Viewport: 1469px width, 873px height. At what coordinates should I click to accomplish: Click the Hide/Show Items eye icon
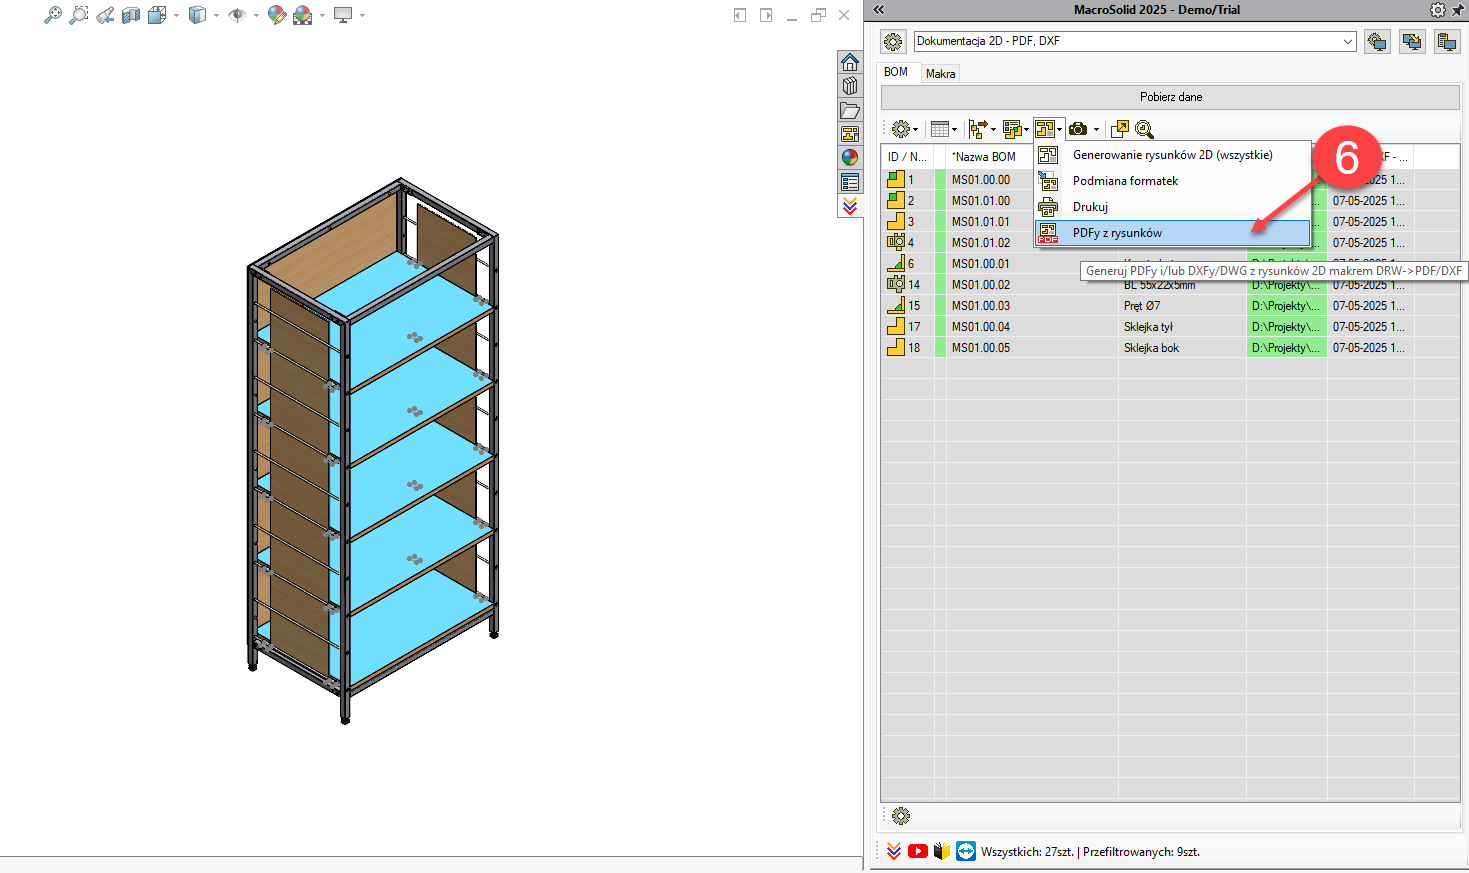pos(237,15)
